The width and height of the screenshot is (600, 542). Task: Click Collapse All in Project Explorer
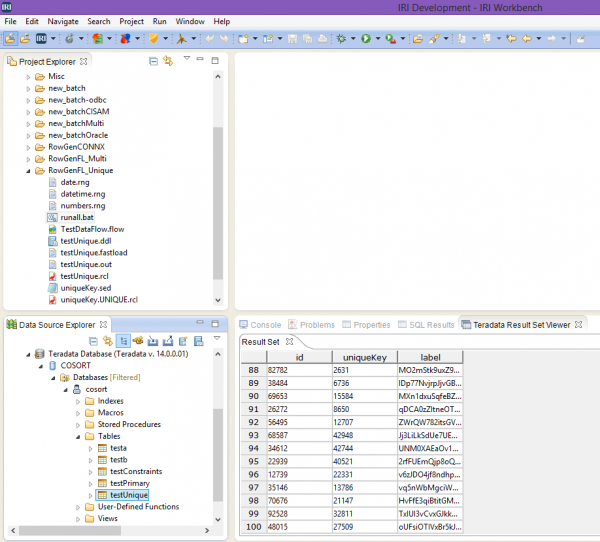(153, 61)
